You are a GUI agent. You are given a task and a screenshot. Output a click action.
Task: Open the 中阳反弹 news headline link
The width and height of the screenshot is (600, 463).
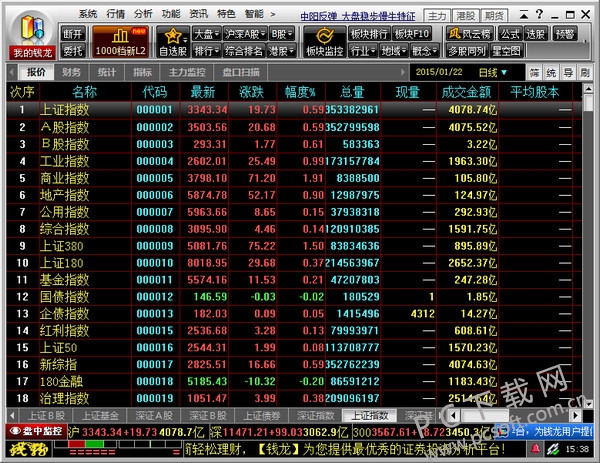tap(357, 16)
